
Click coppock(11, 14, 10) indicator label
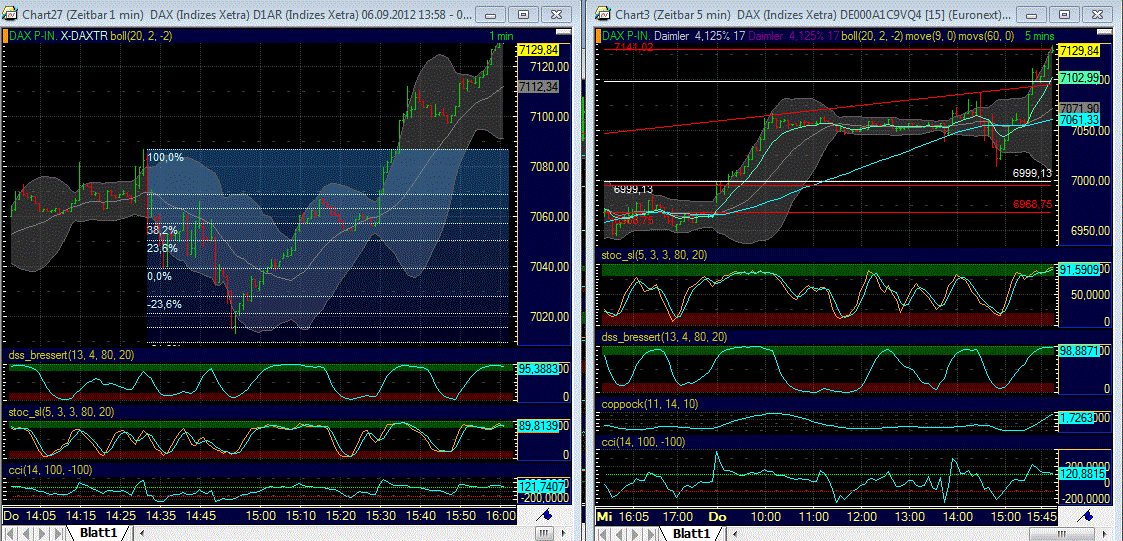click(x=648, y=404)
